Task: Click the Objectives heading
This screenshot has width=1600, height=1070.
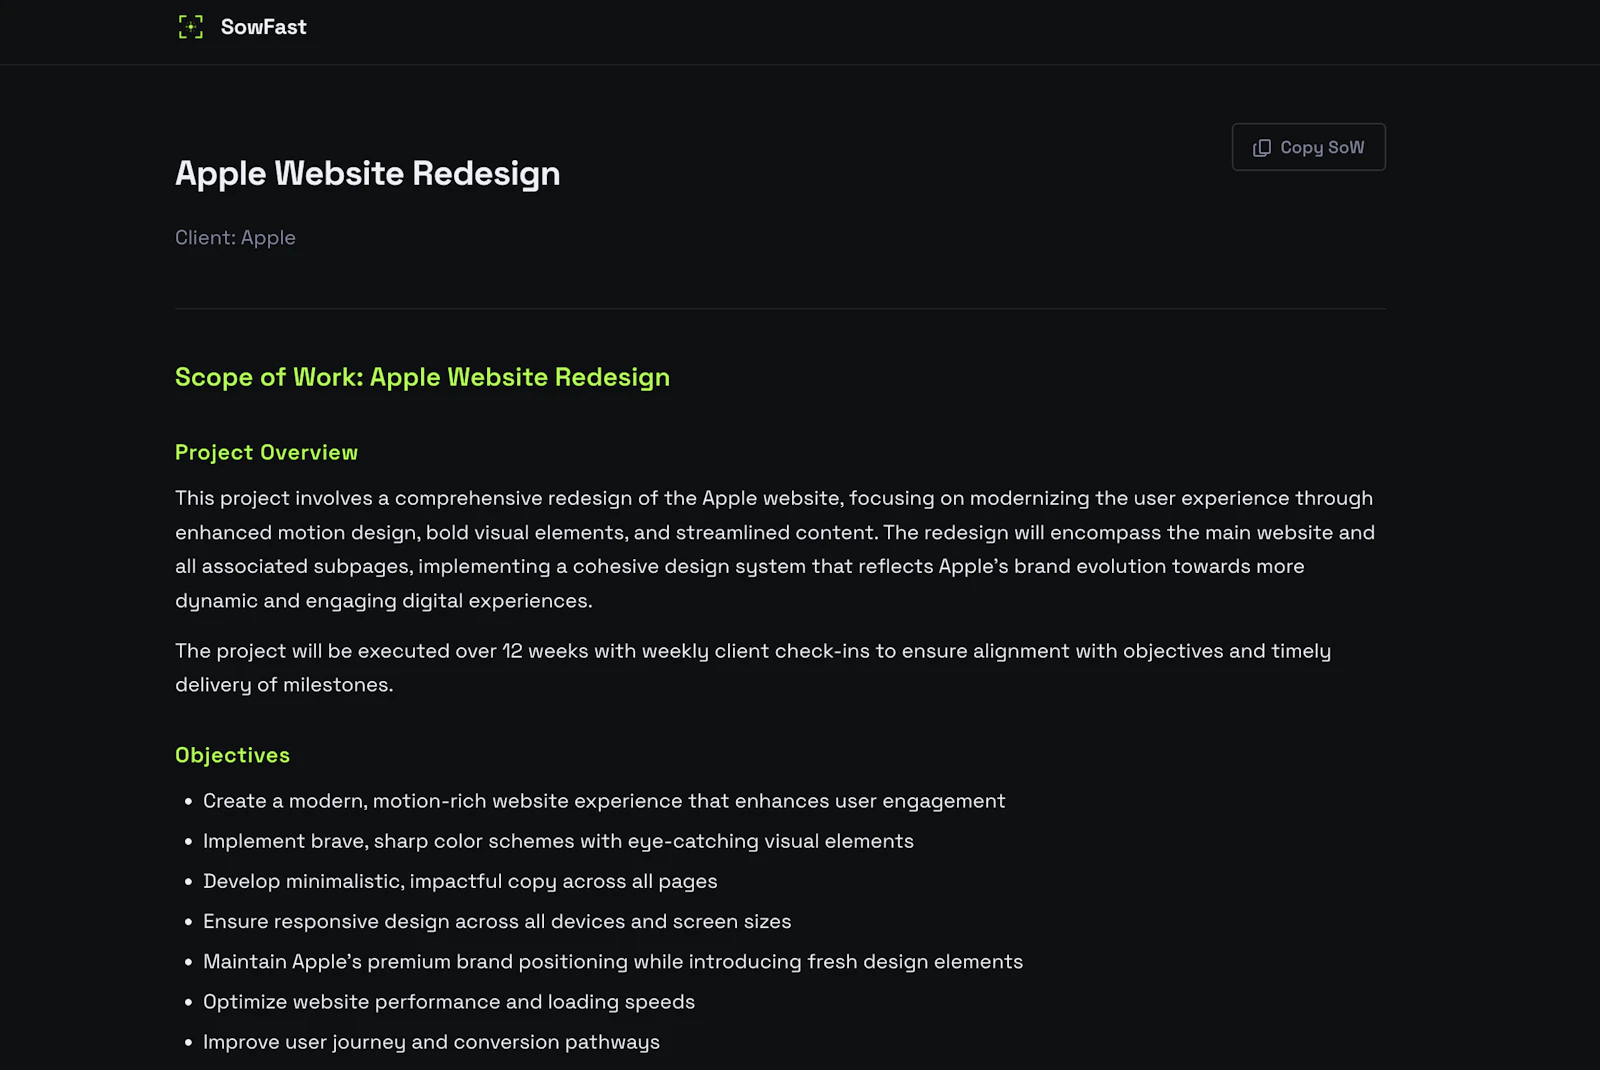Action: (232, 755)
